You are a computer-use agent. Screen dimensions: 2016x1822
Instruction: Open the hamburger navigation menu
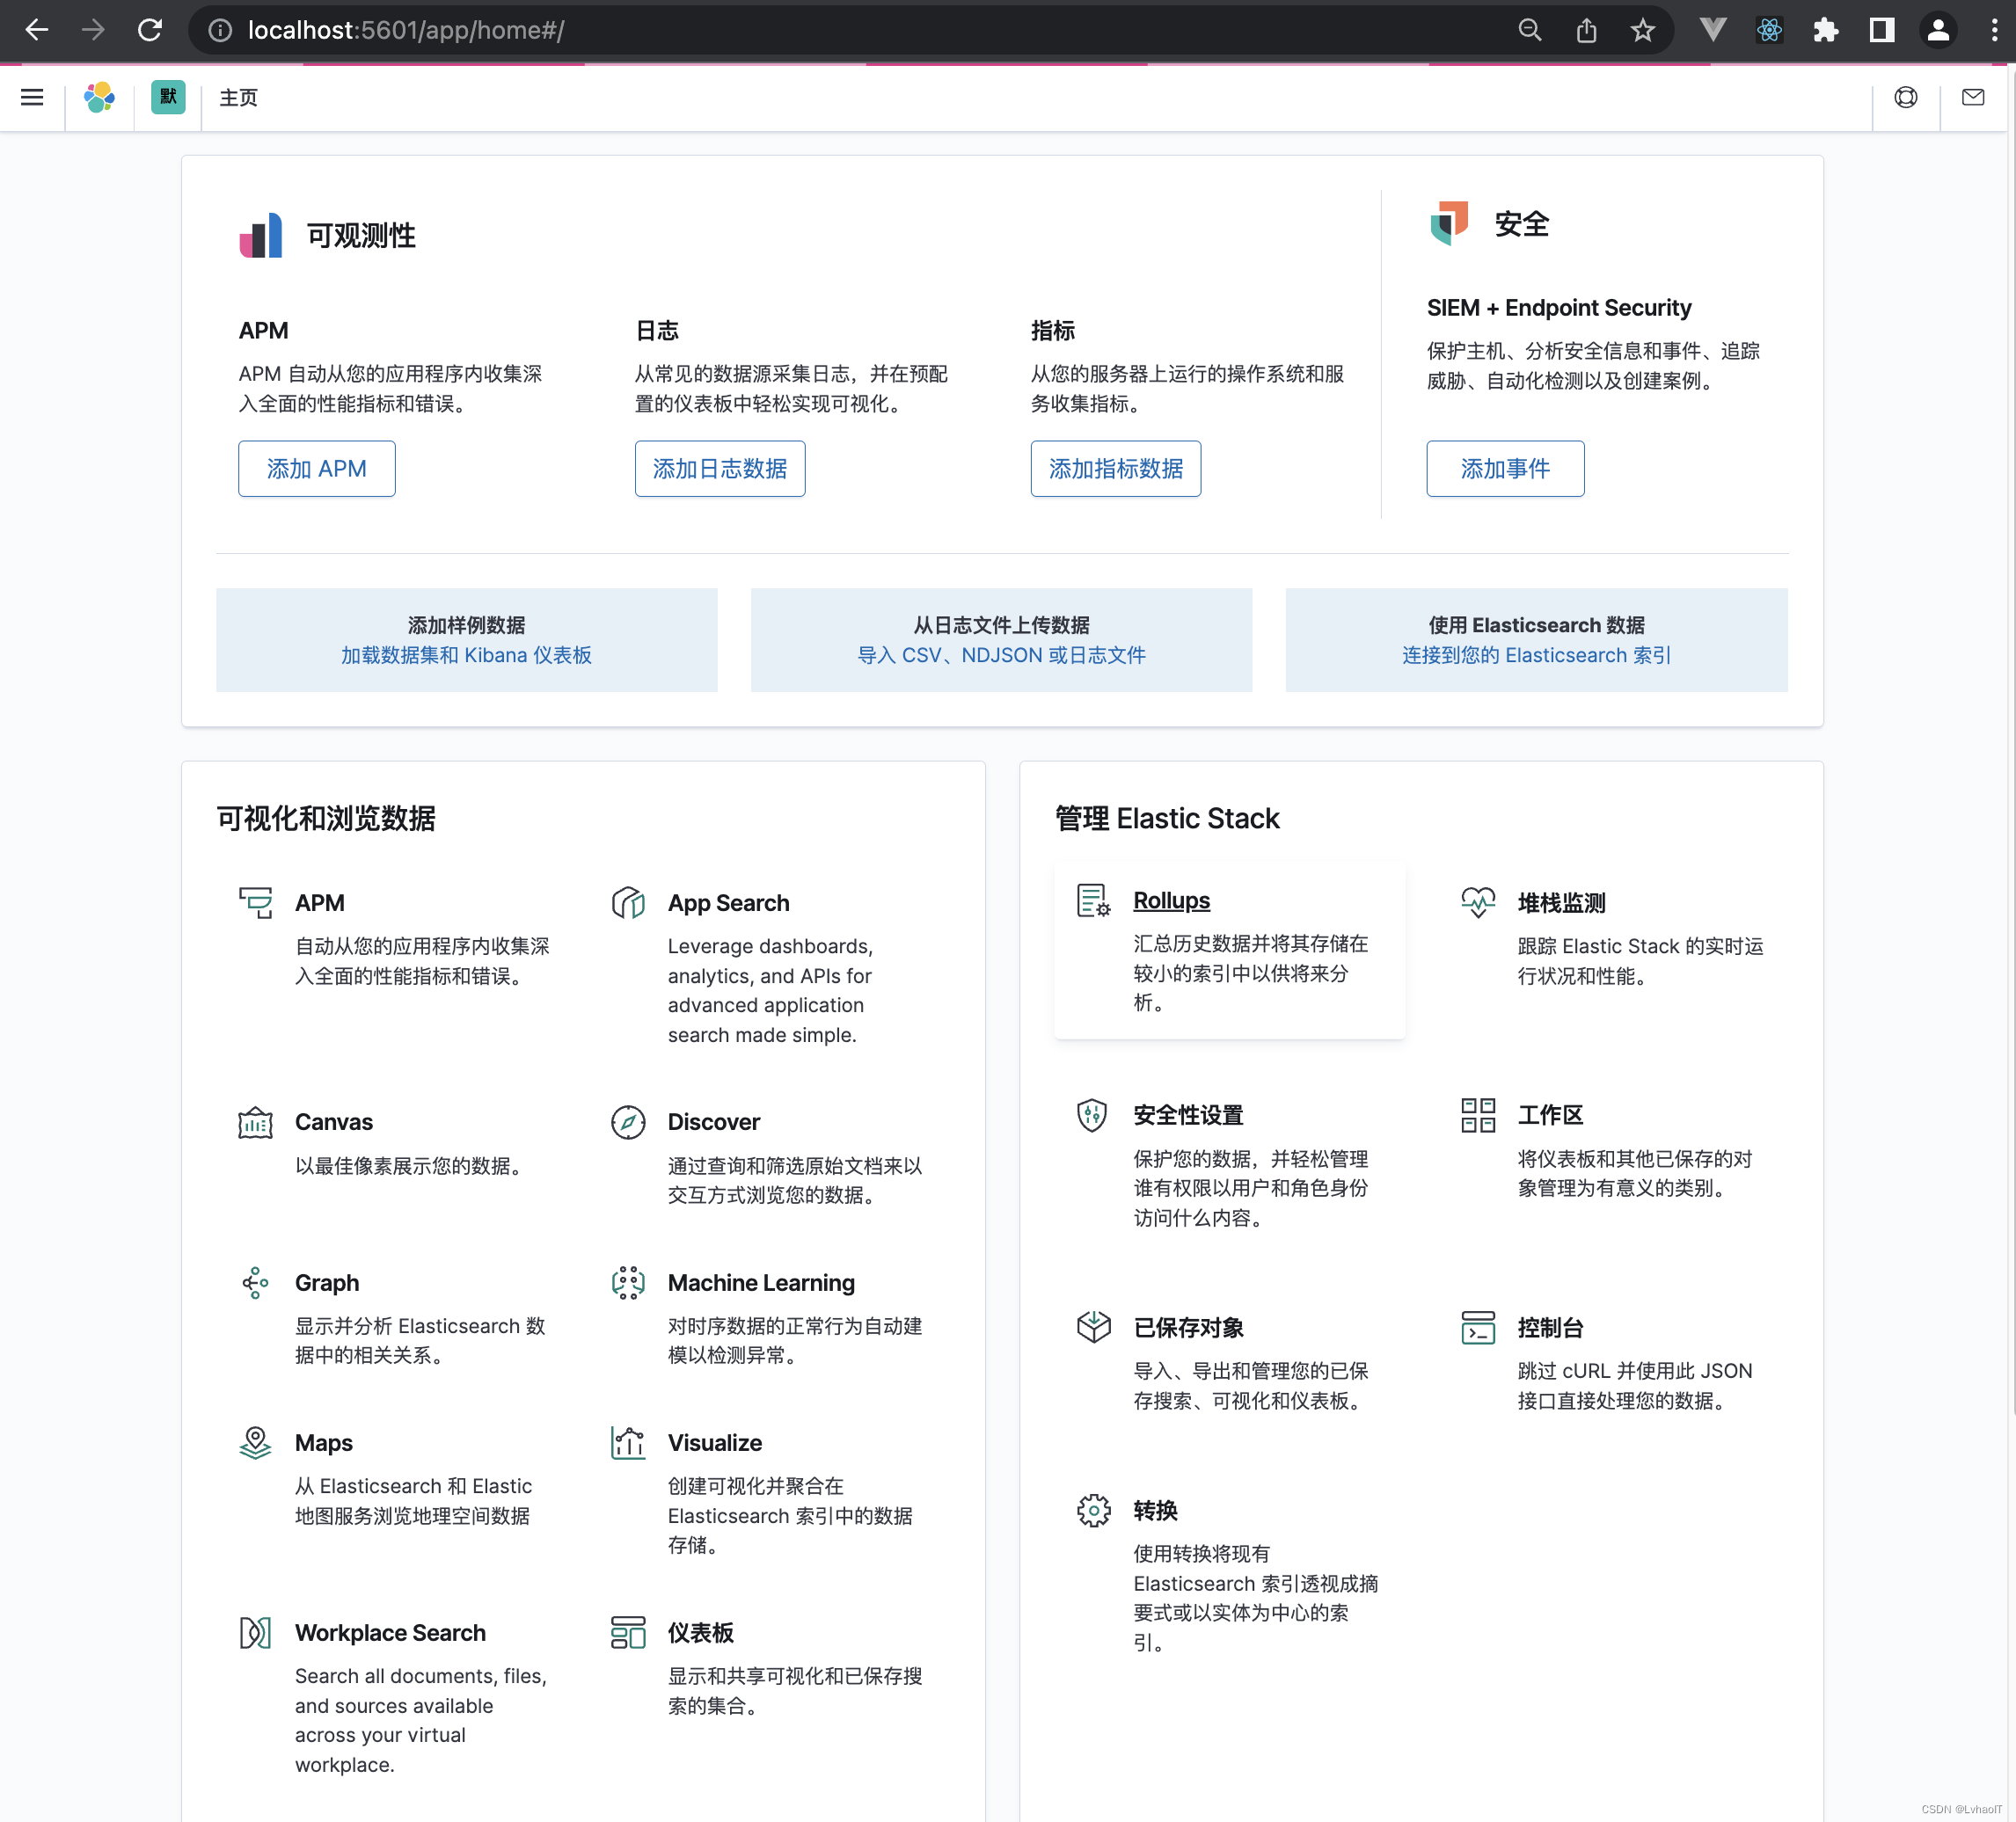click(x=32, y=97)
